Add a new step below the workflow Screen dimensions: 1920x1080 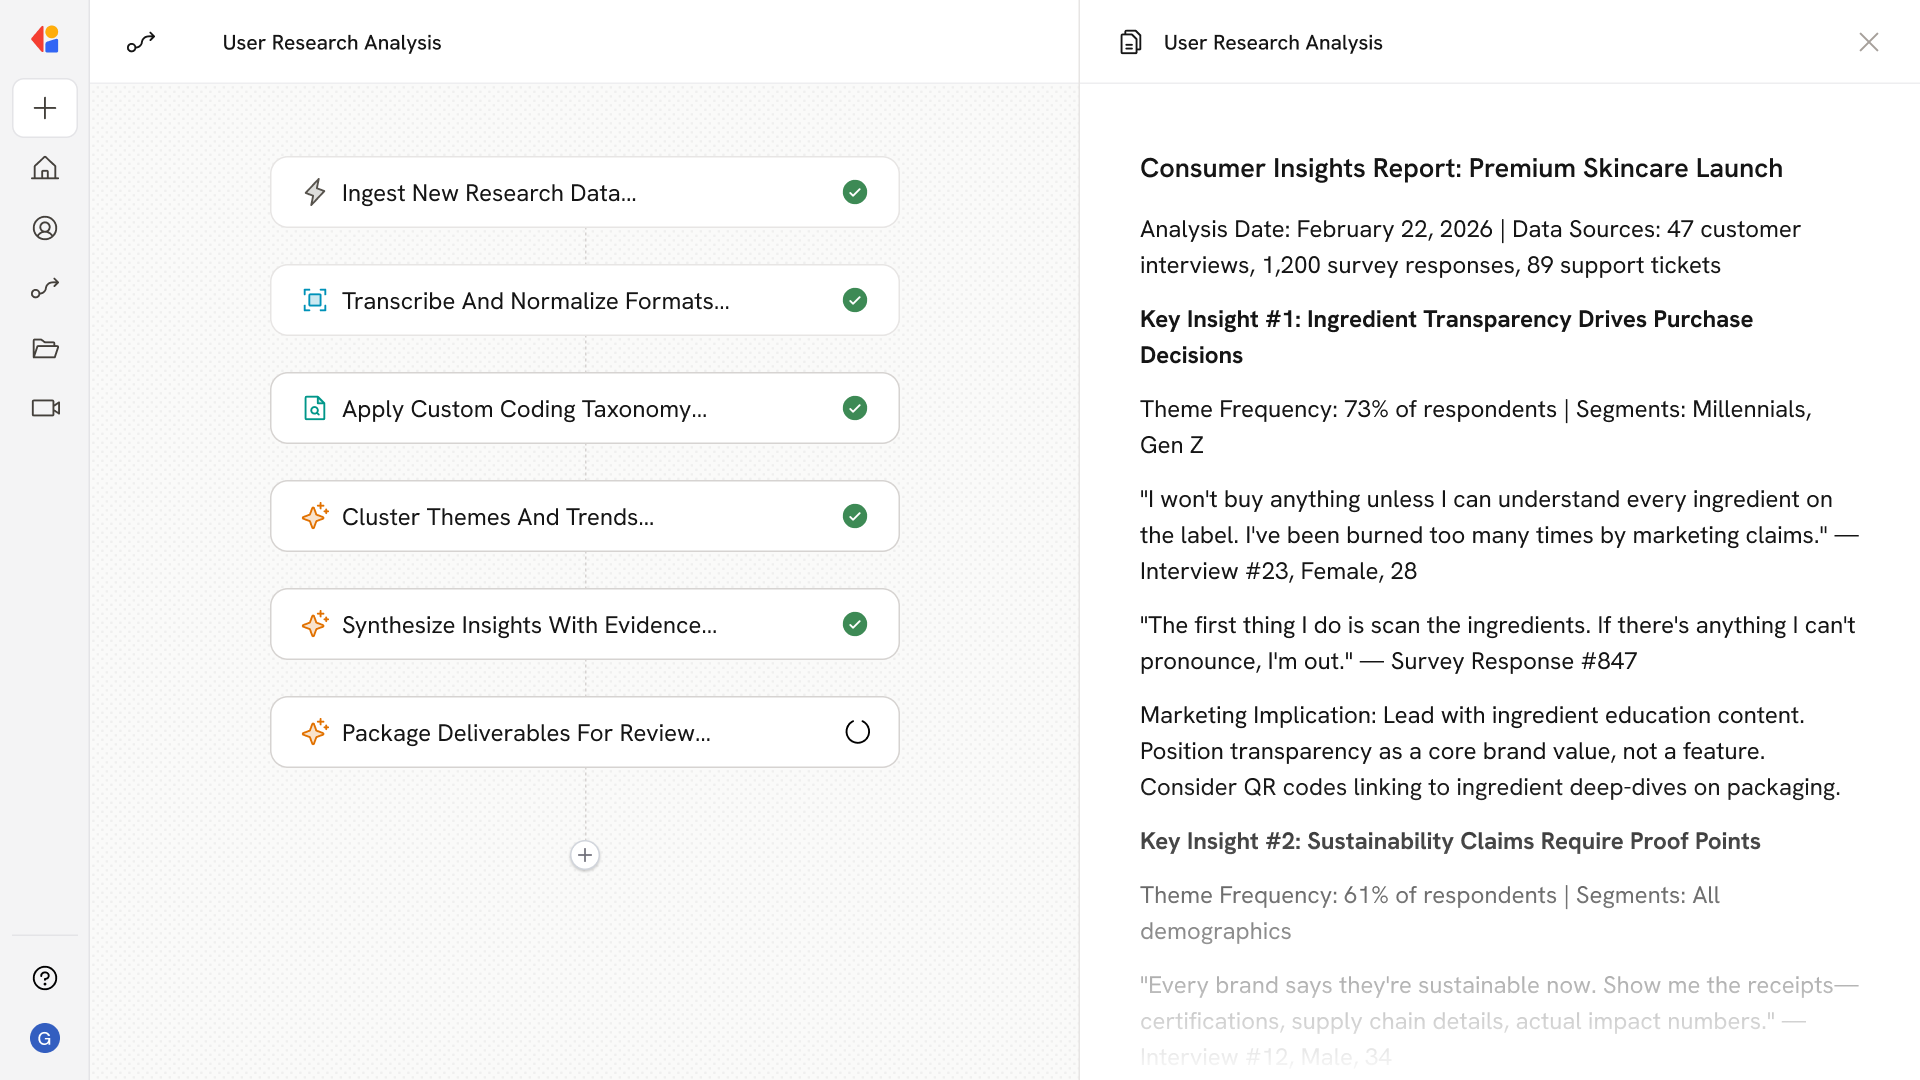585,855
